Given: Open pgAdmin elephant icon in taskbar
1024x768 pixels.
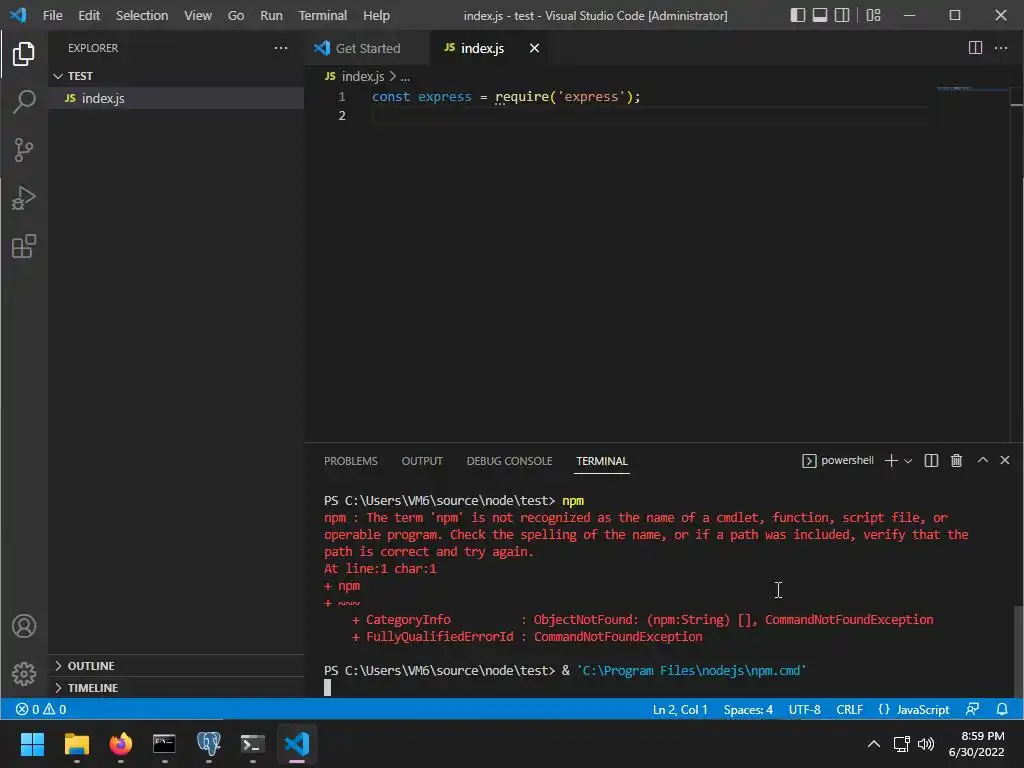Looking at the screenshot, I should coord(208,743).
